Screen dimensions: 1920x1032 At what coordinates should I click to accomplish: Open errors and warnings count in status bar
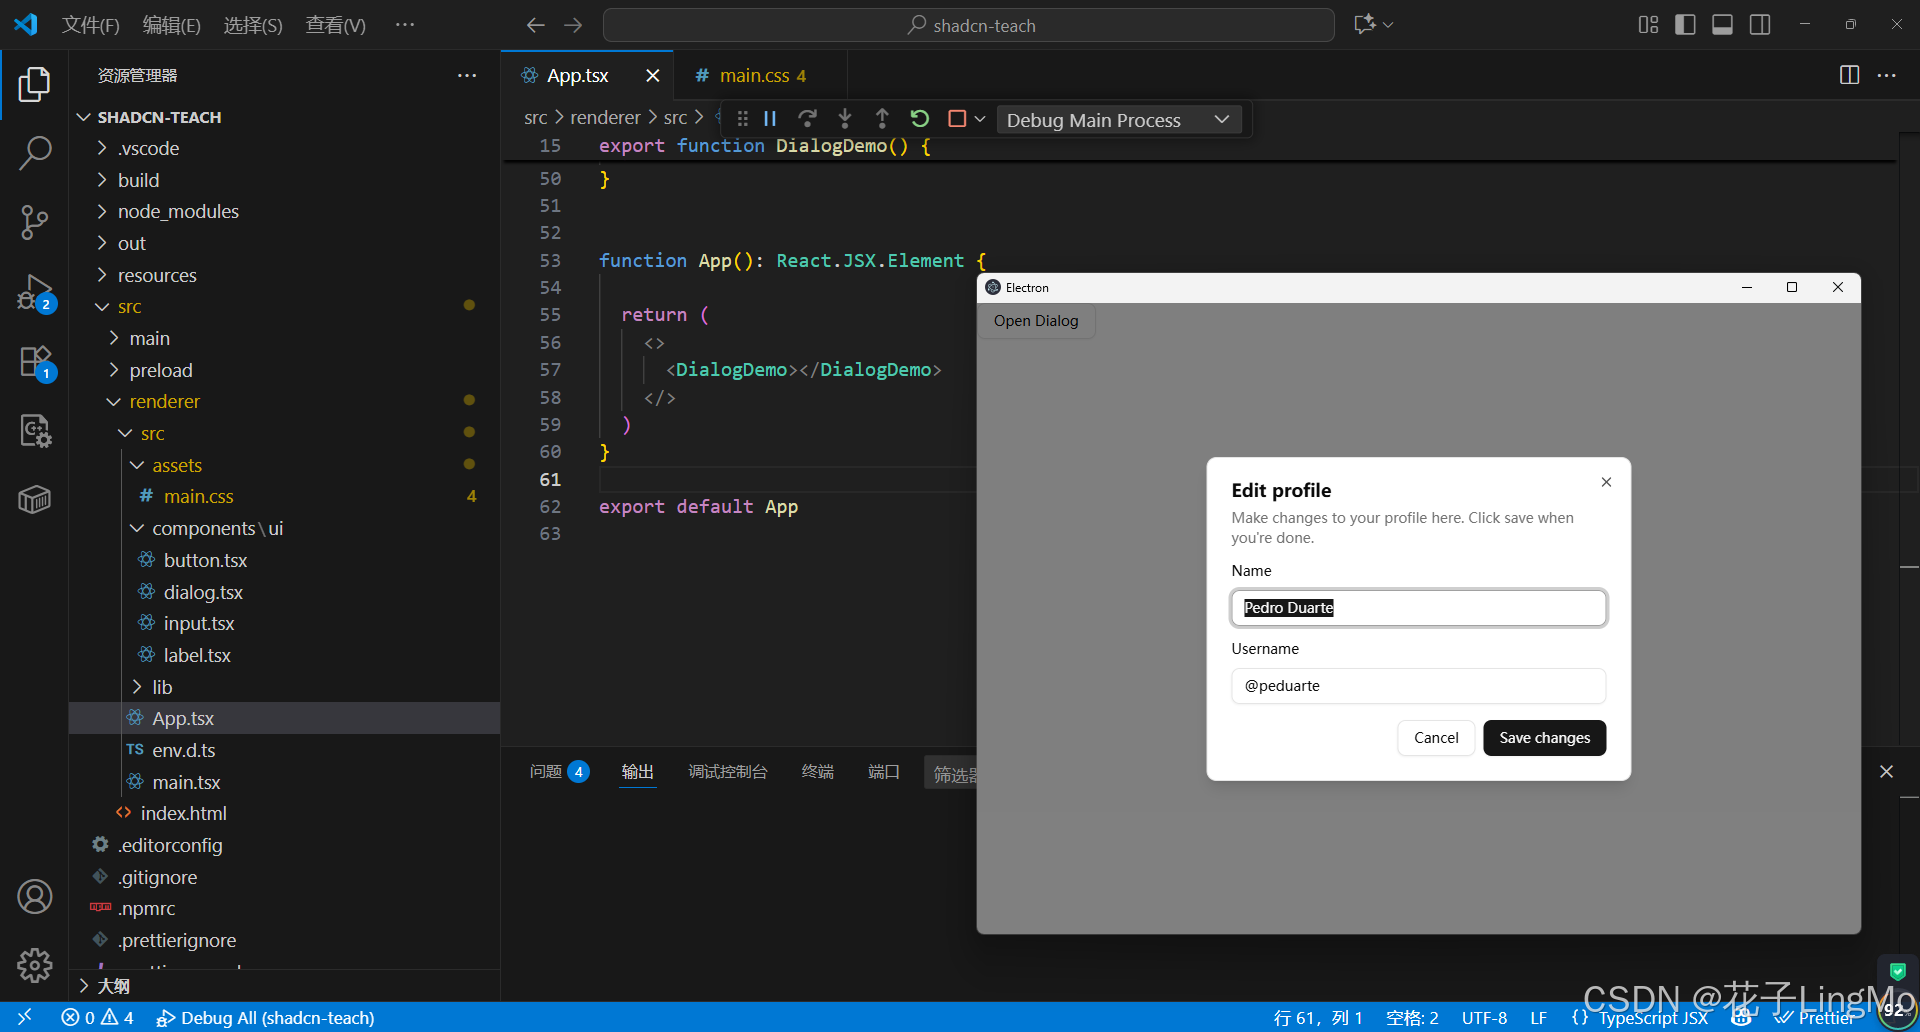tap(98, 1017)
